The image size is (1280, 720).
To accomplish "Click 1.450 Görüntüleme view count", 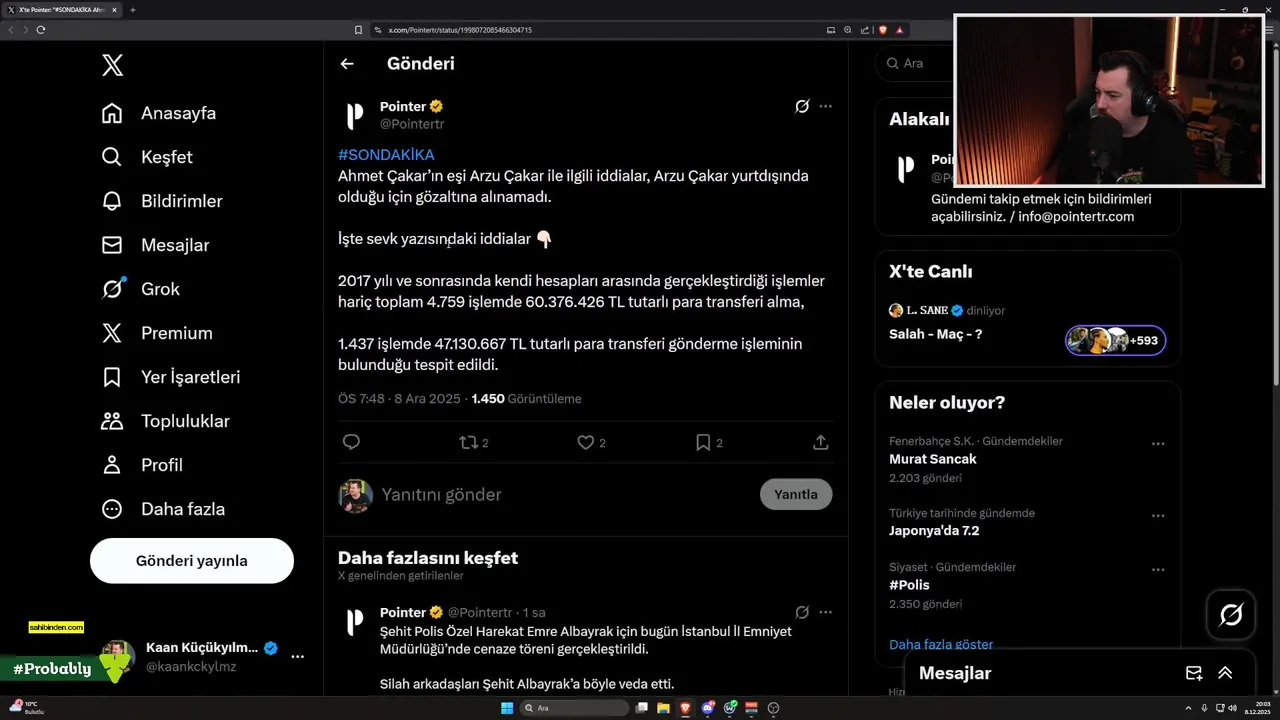I will 526,398.
